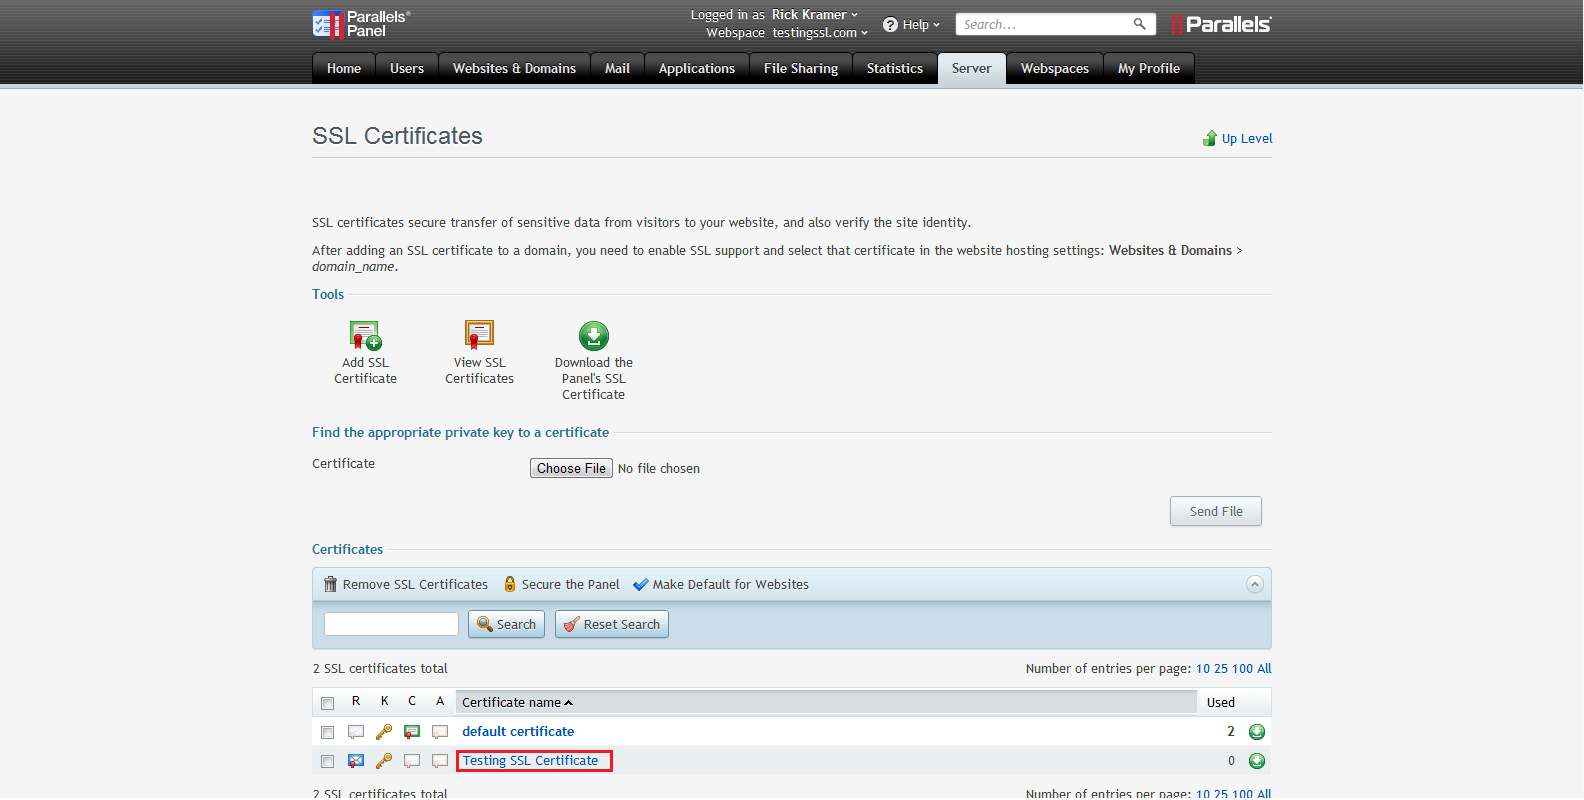
Task: Click the Reset Search button
Action: click(x=612, y=624)
